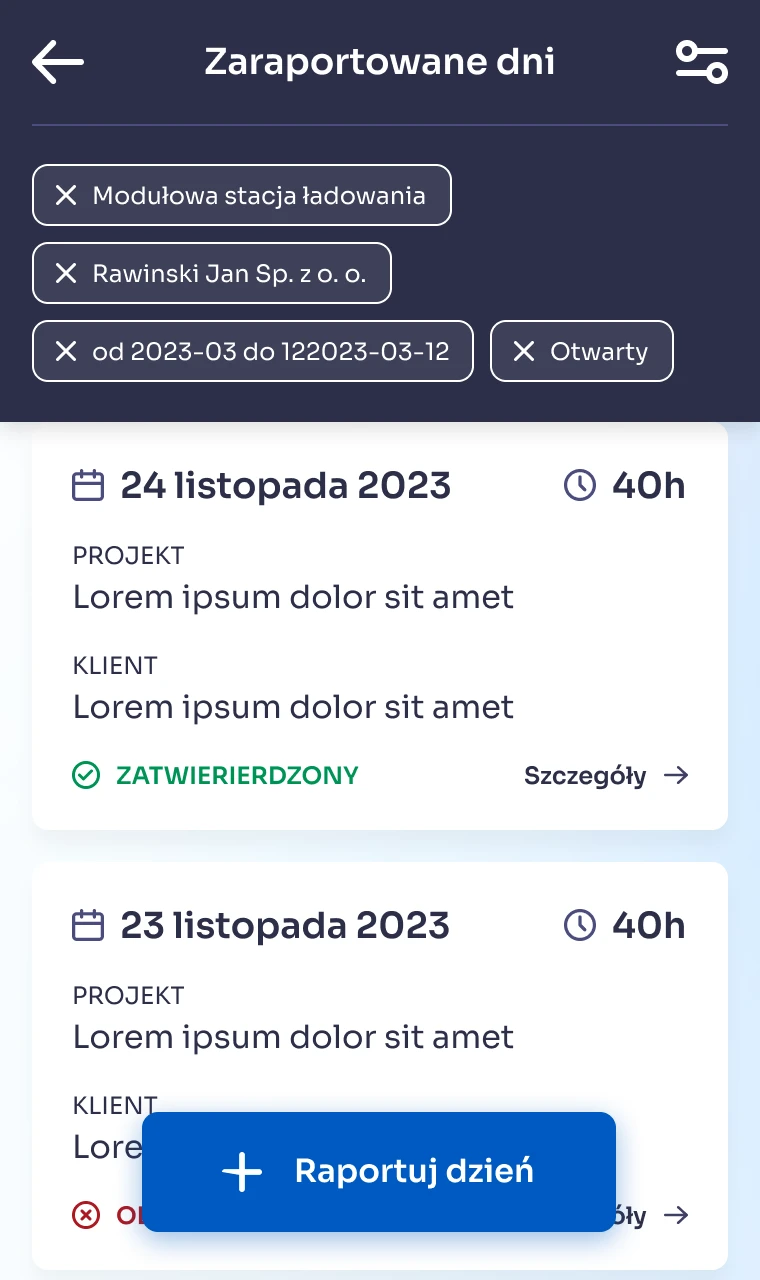Click the clock icon on 24 listopada card
This screenshot has width=760, height=1280.
(580, 486)
